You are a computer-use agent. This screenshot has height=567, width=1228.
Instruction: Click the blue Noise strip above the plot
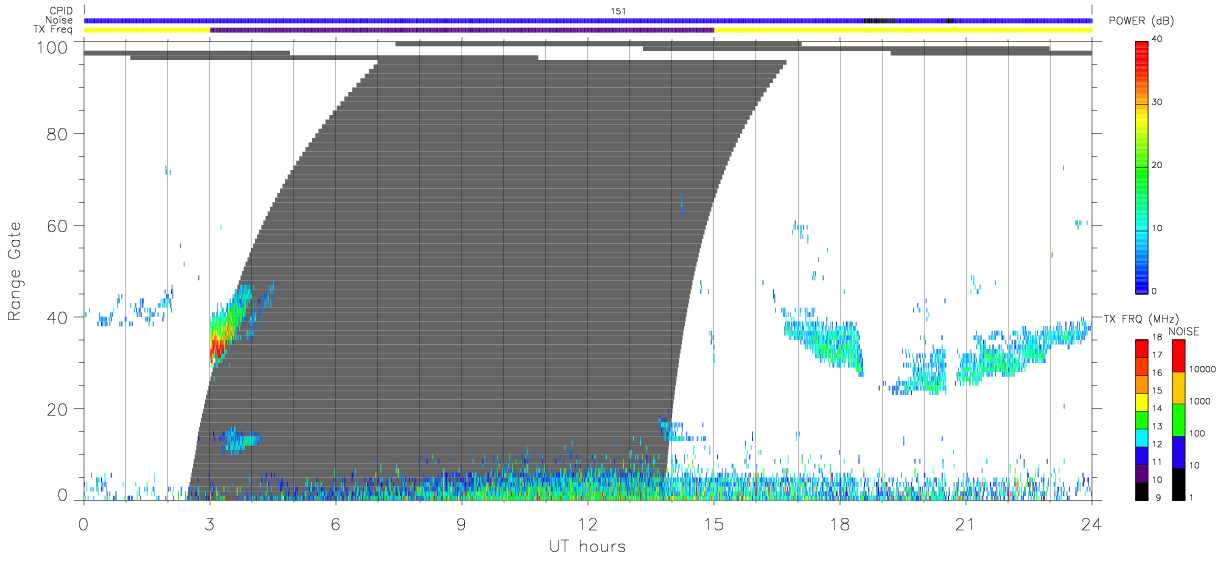588,20
